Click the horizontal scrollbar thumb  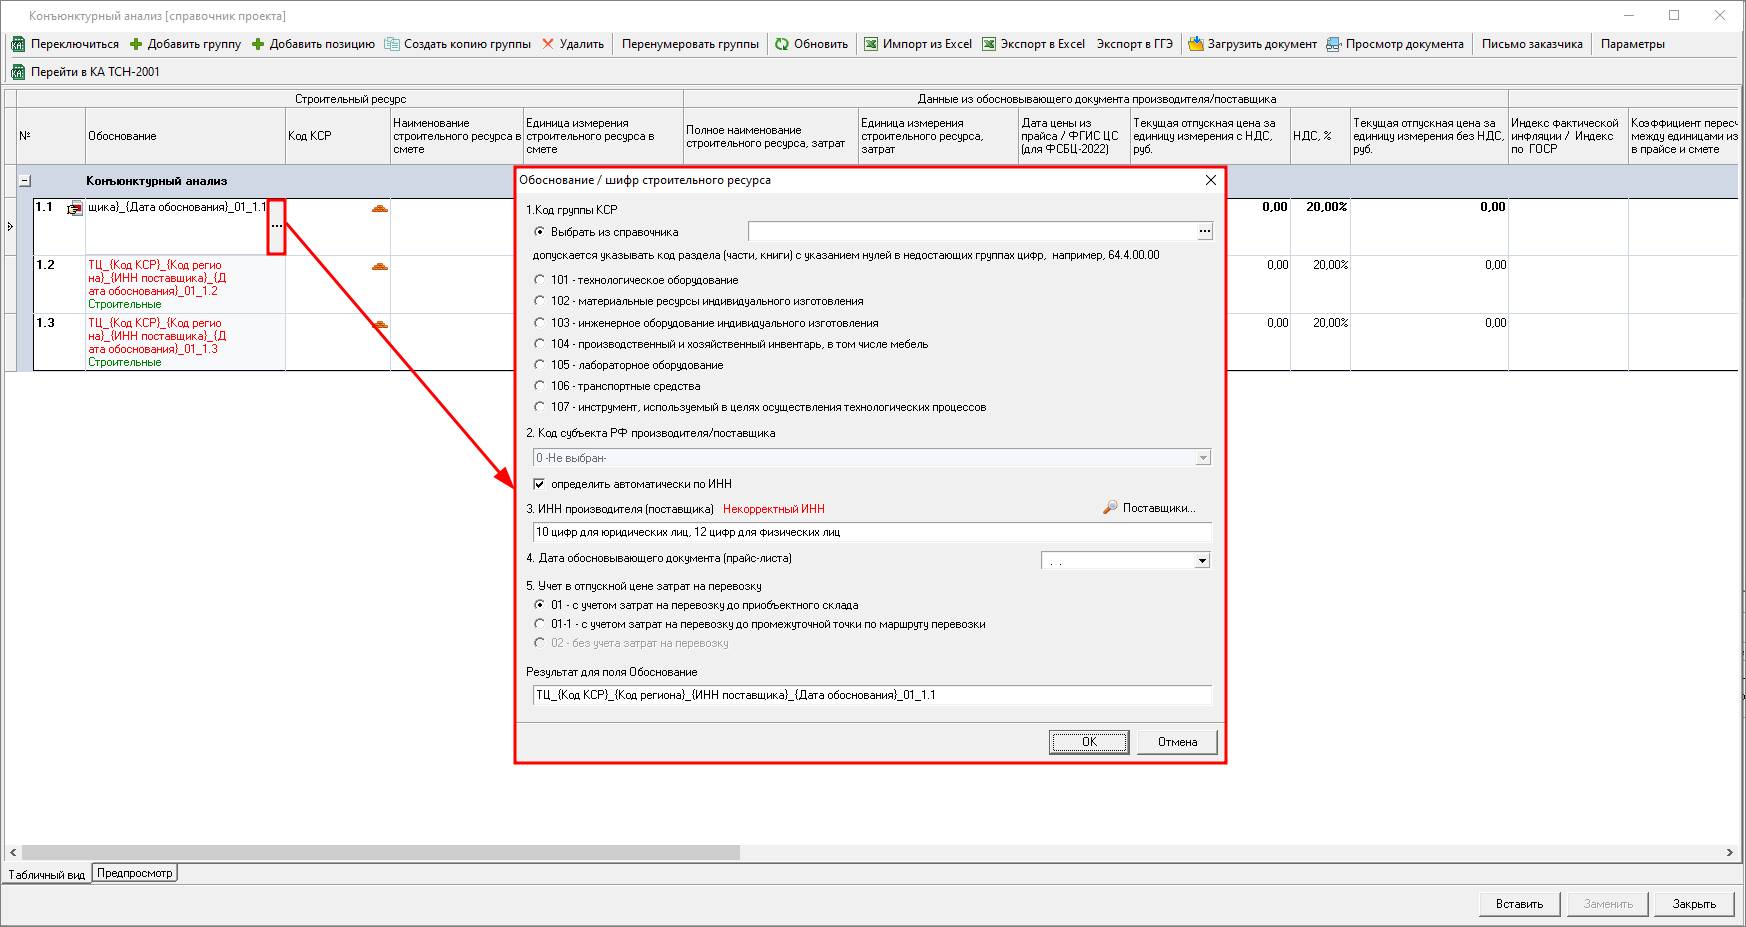coord(380,853)
